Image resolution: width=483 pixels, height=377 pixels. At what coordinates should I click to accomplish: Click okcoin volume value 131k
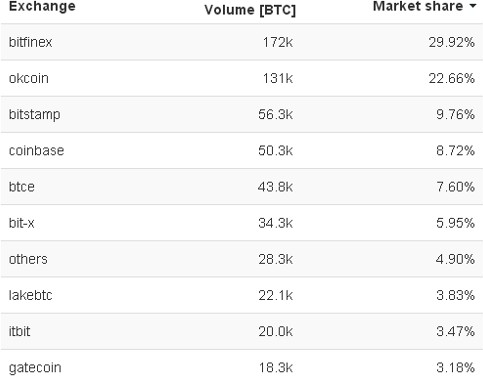278,78
